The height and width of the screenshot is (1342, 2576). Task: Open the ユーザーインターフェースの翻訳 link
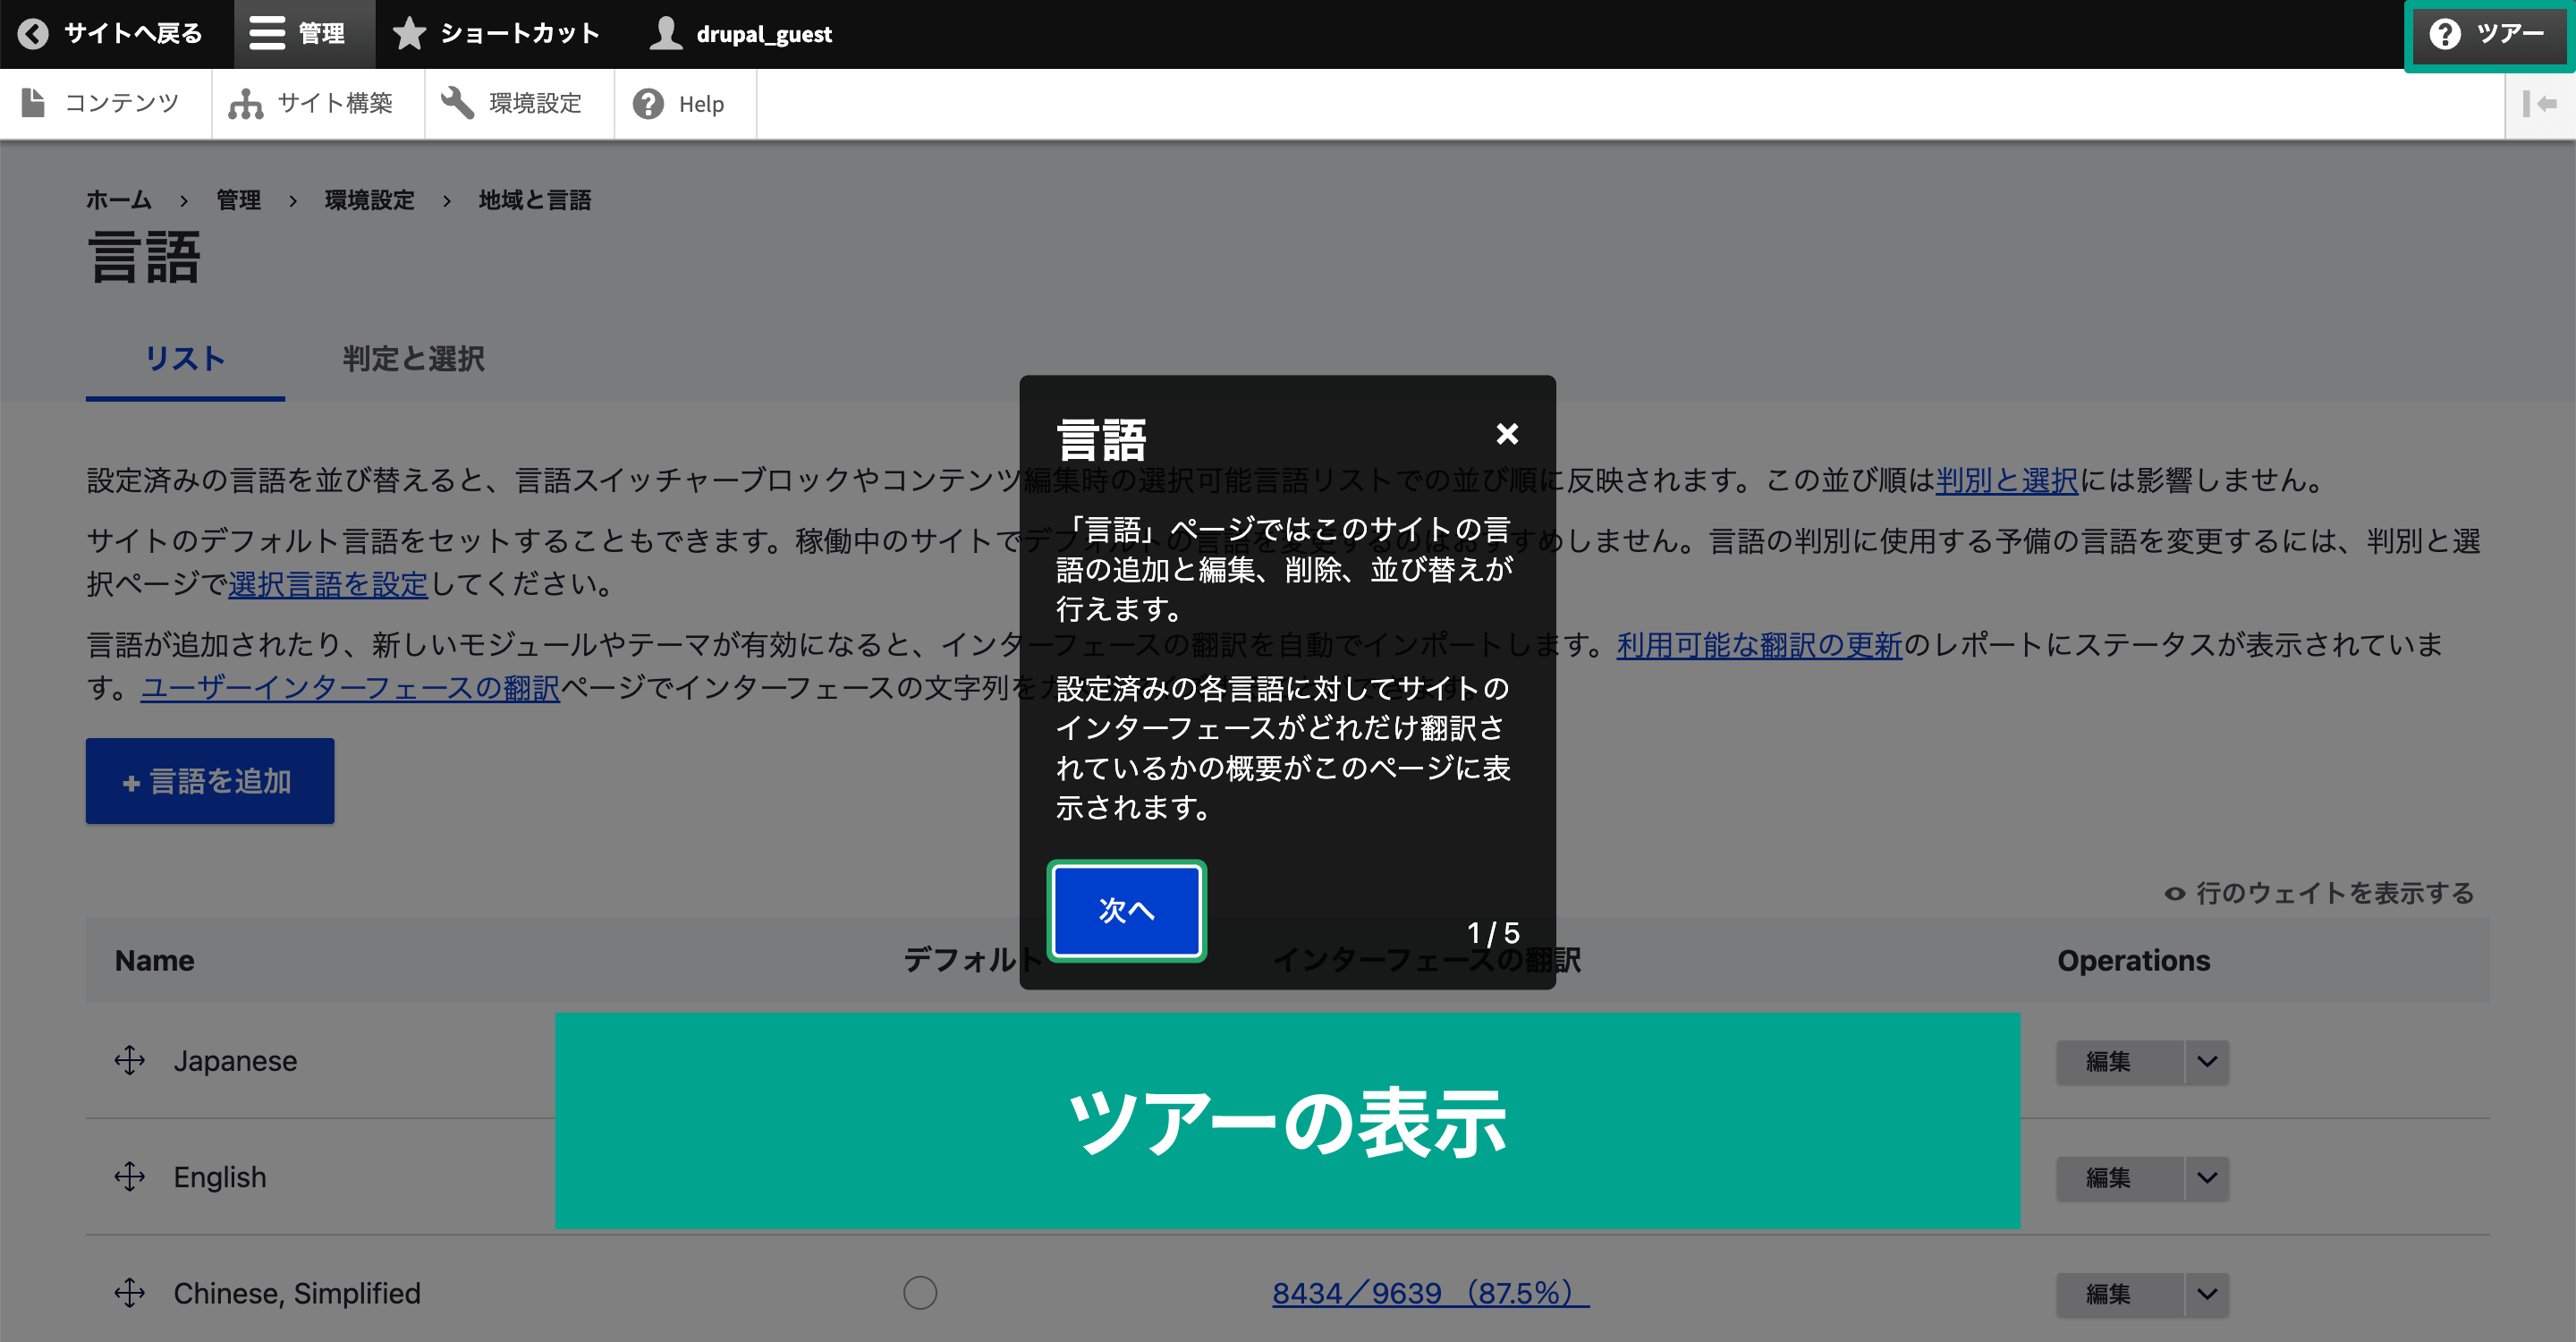click(350, 688)
